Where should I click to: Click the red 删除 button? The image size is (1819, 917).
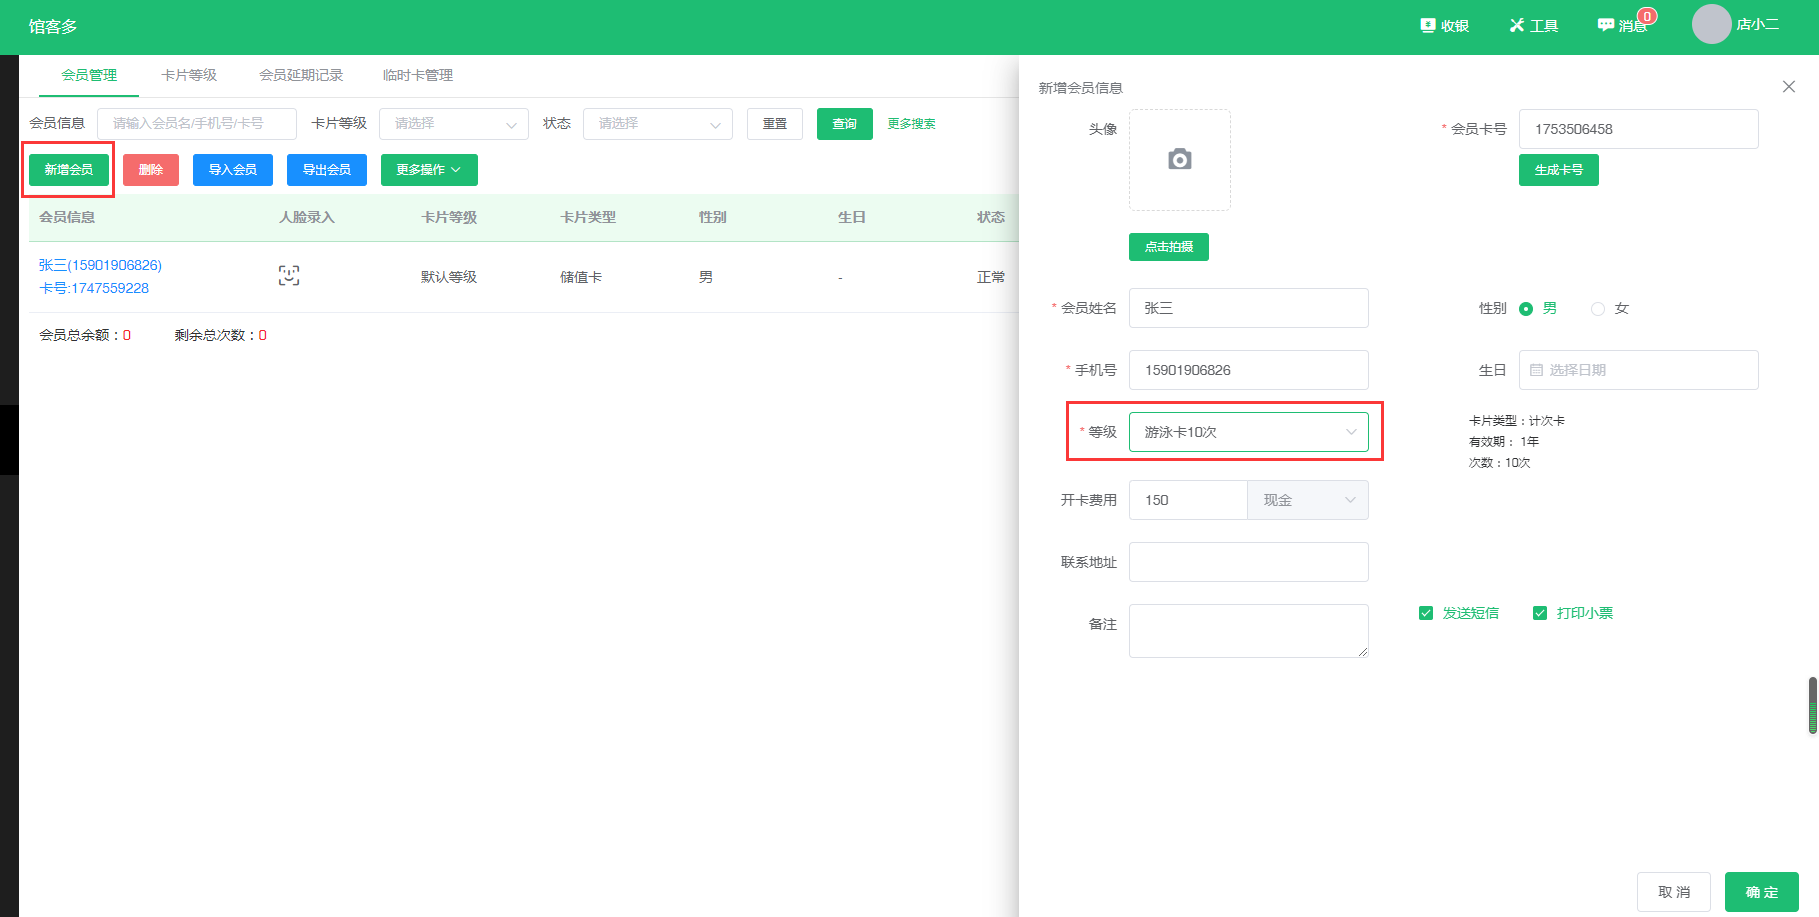click(x=151, y=170)
